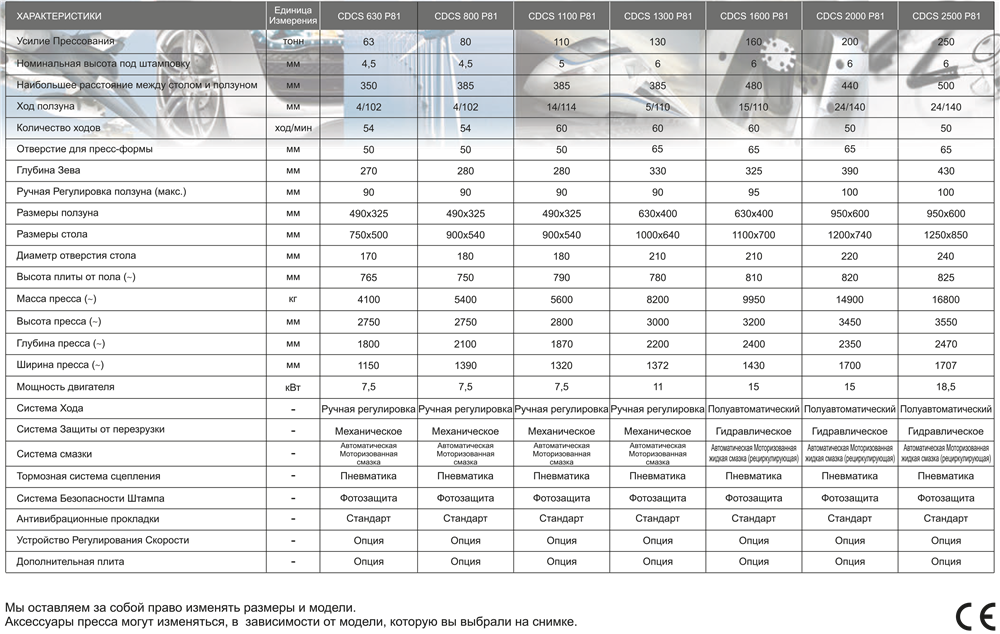1000x634 pixels.
Task: Click the Размеры стола row label
Action: 51,234
